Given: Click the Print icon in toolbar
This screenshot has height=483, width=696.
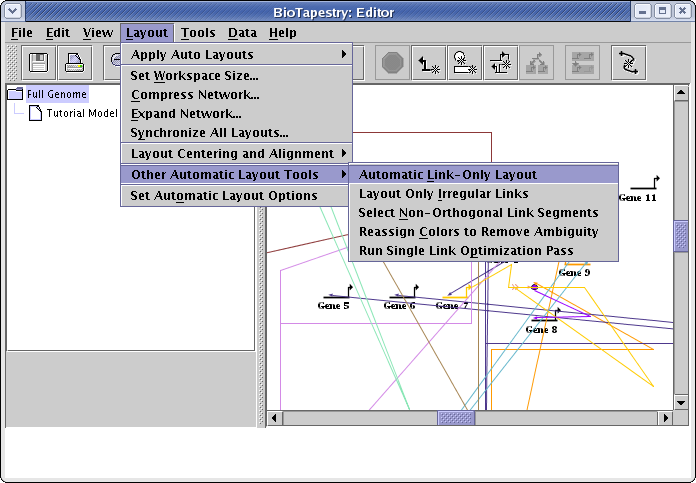Looking at the screenshot, I should click(x=75, y=63).
